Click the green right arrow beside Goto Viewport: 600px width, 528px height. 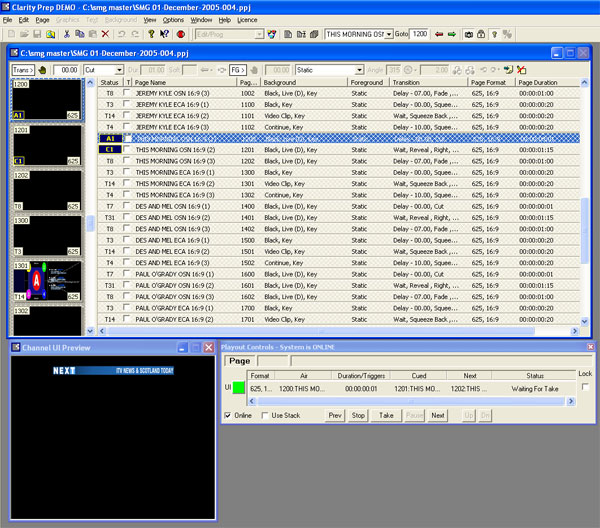coord(452,34)
